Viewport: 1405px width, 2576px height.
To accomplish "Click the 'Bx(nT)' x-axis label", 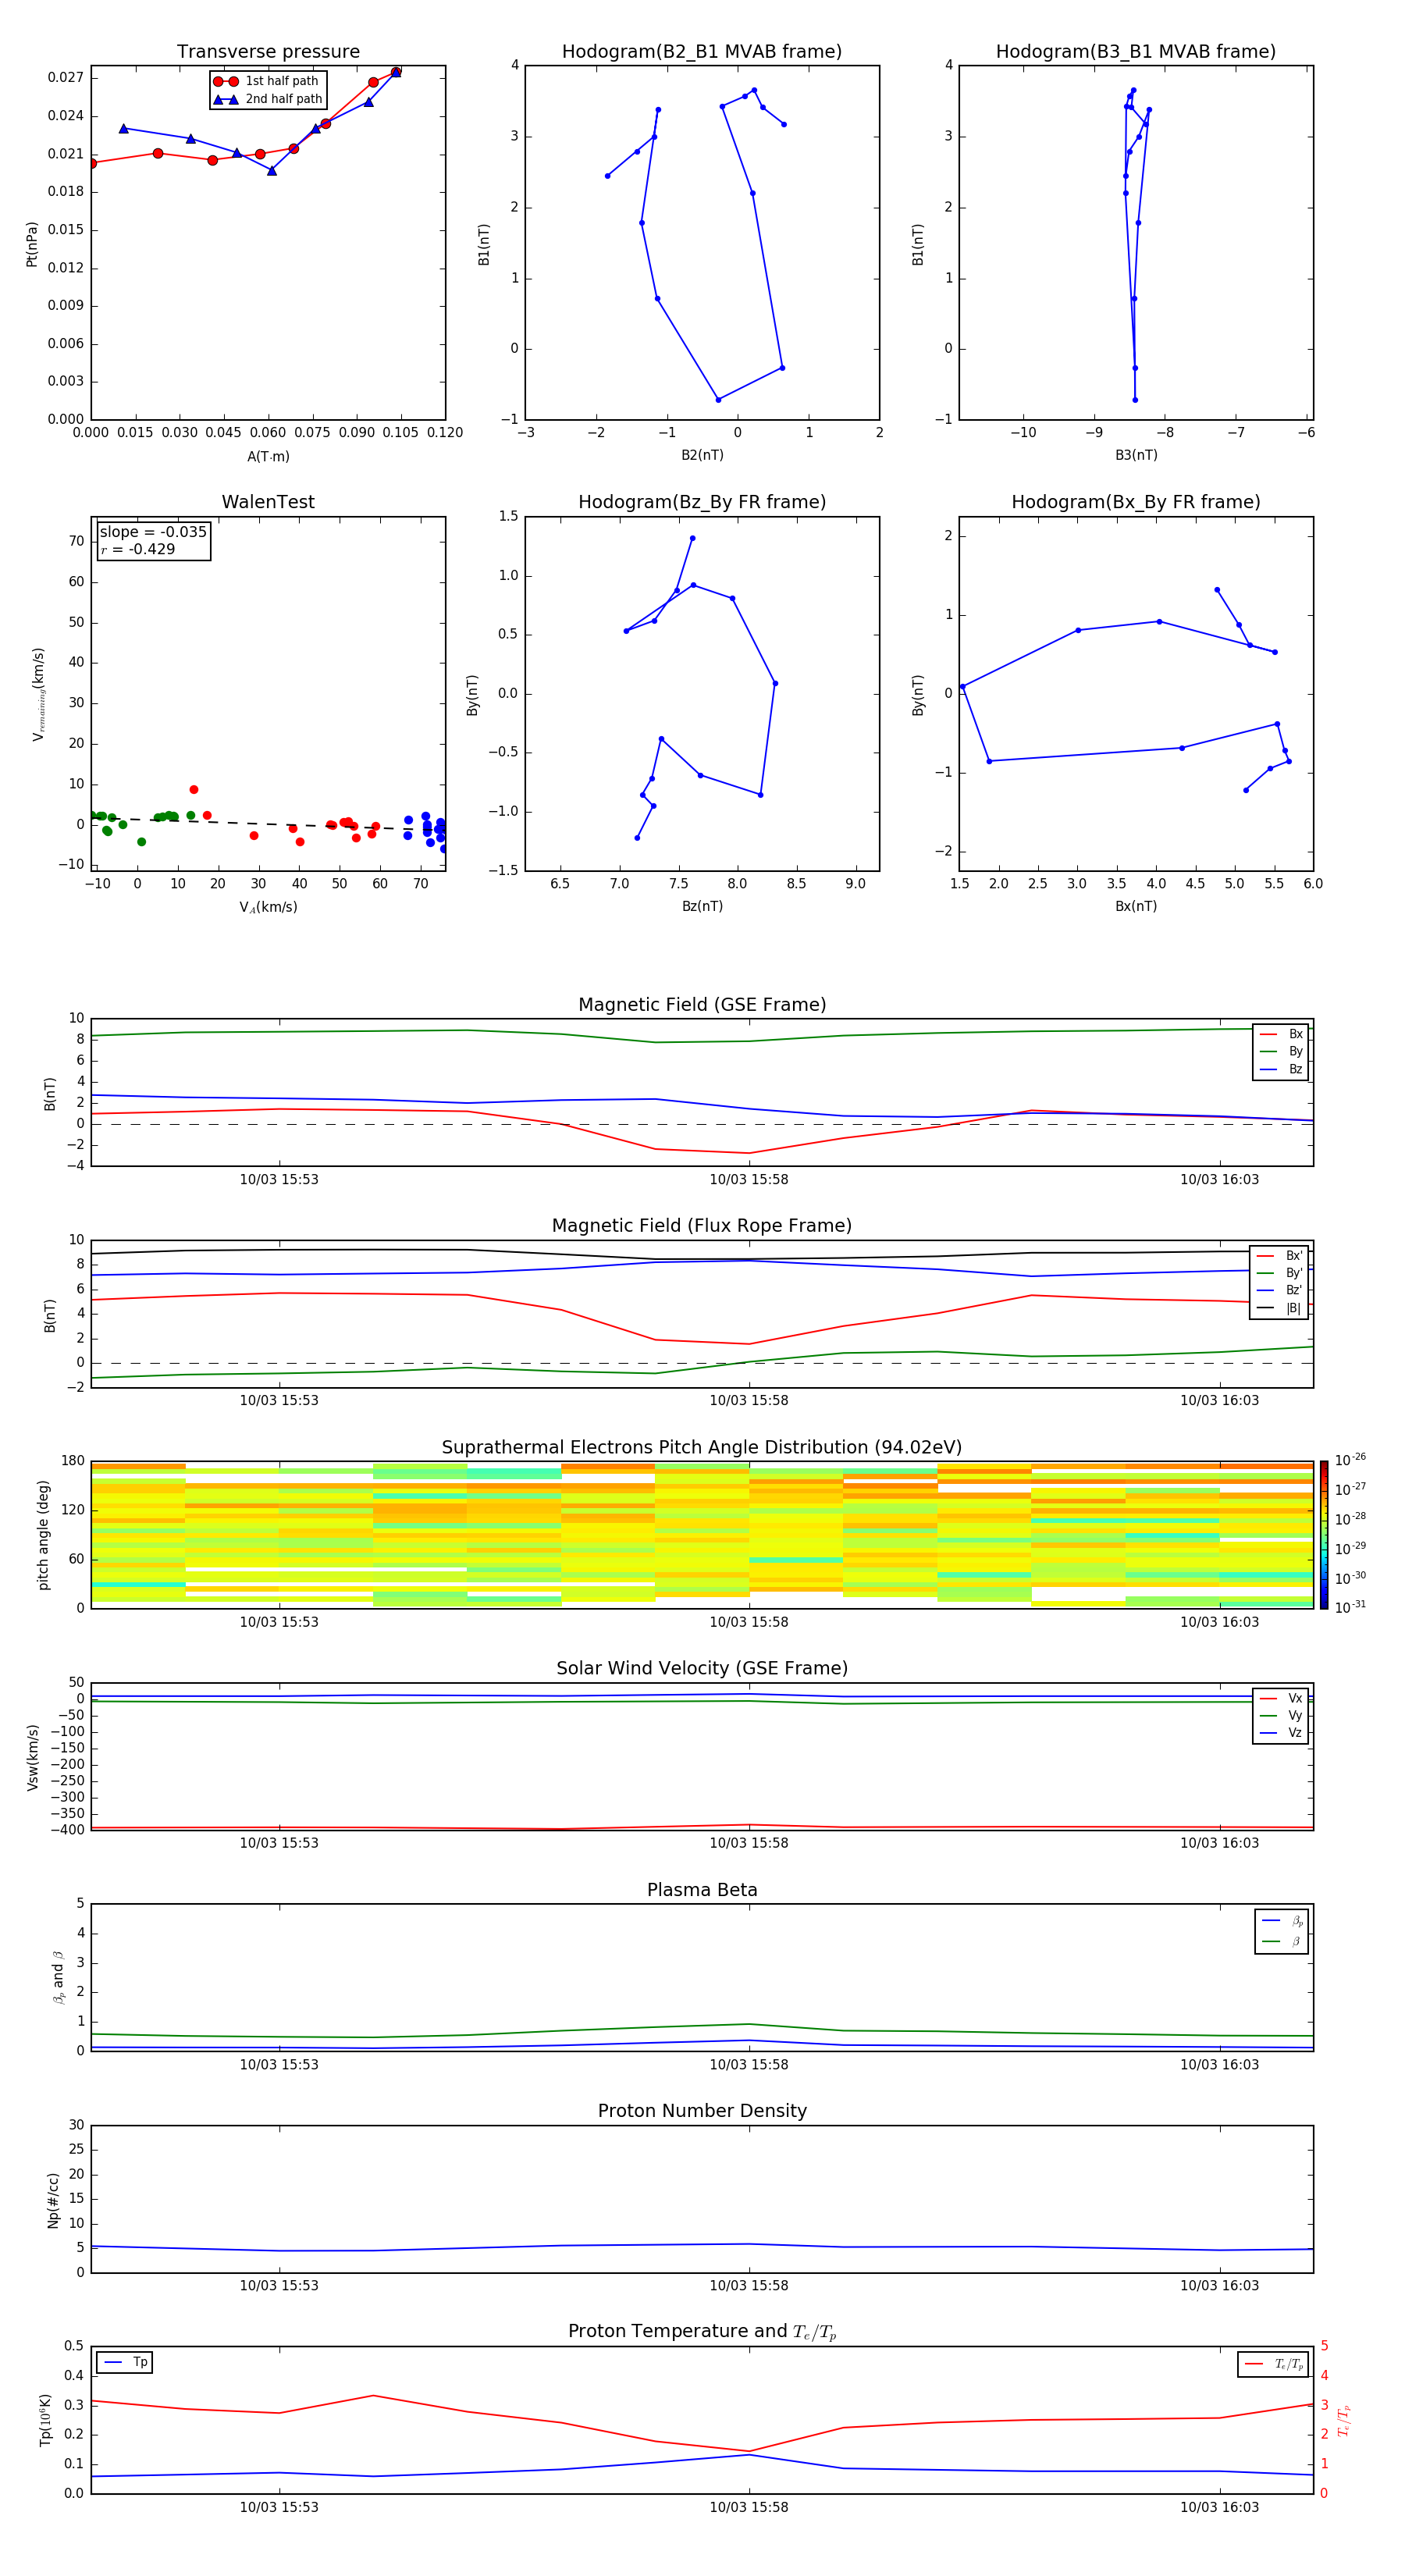I will (x=1136, y=906).
